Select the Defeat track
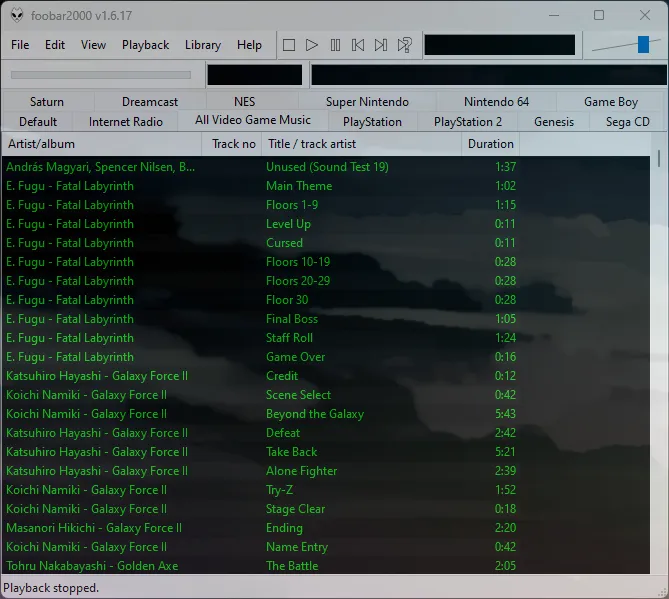The width and height of the screenshot is (669, 599). pyautogui.click(x=326, y=433)
